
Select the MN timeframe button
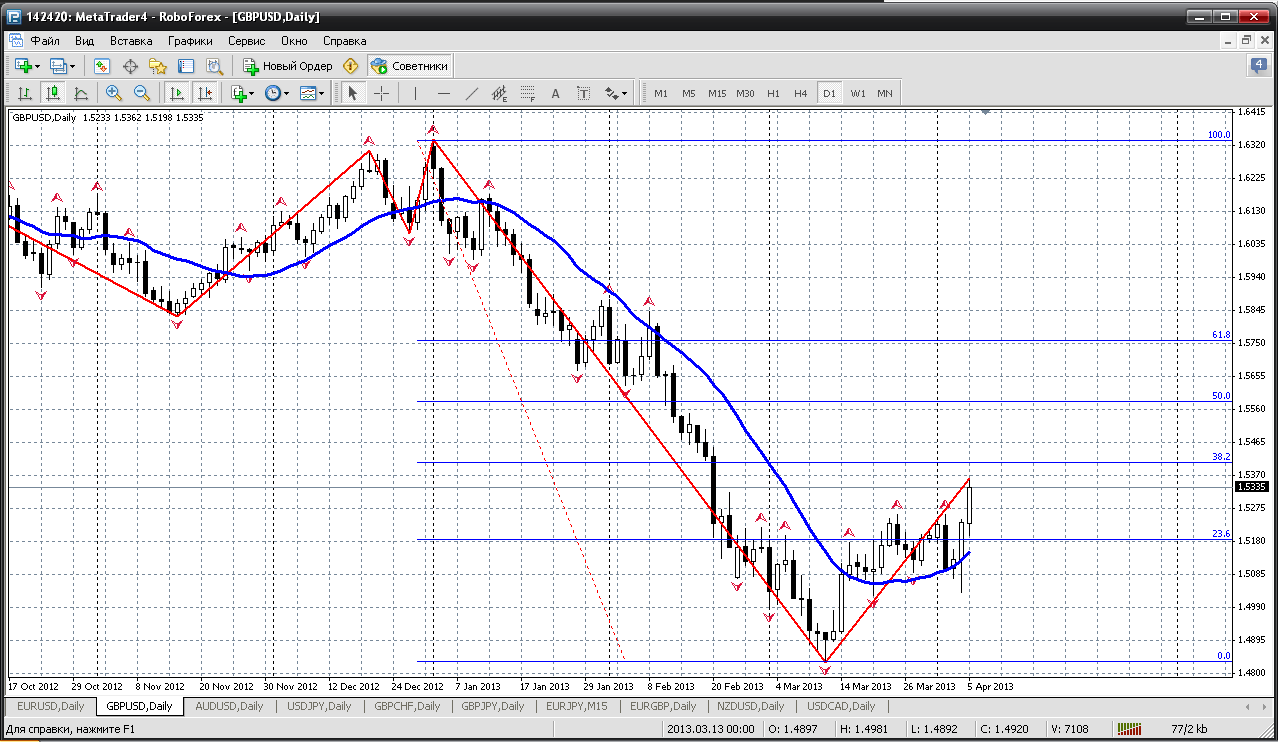point(885,93)
